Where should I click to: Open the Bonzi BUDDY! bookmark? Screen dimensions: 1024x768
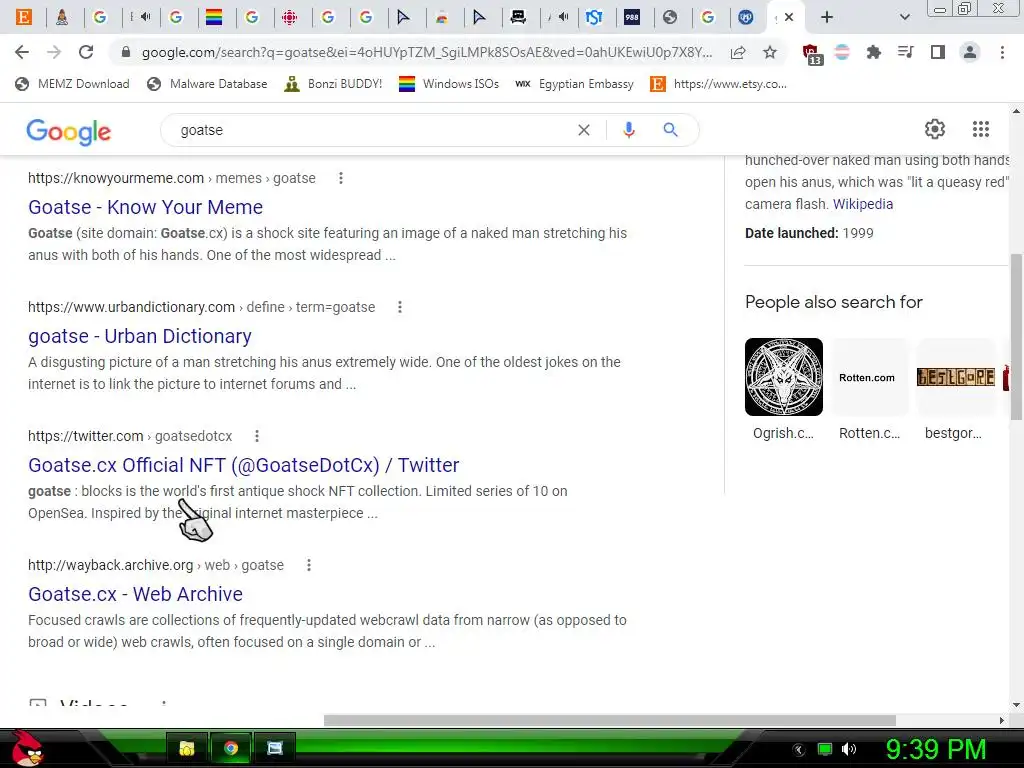click(x=334, y=84)
